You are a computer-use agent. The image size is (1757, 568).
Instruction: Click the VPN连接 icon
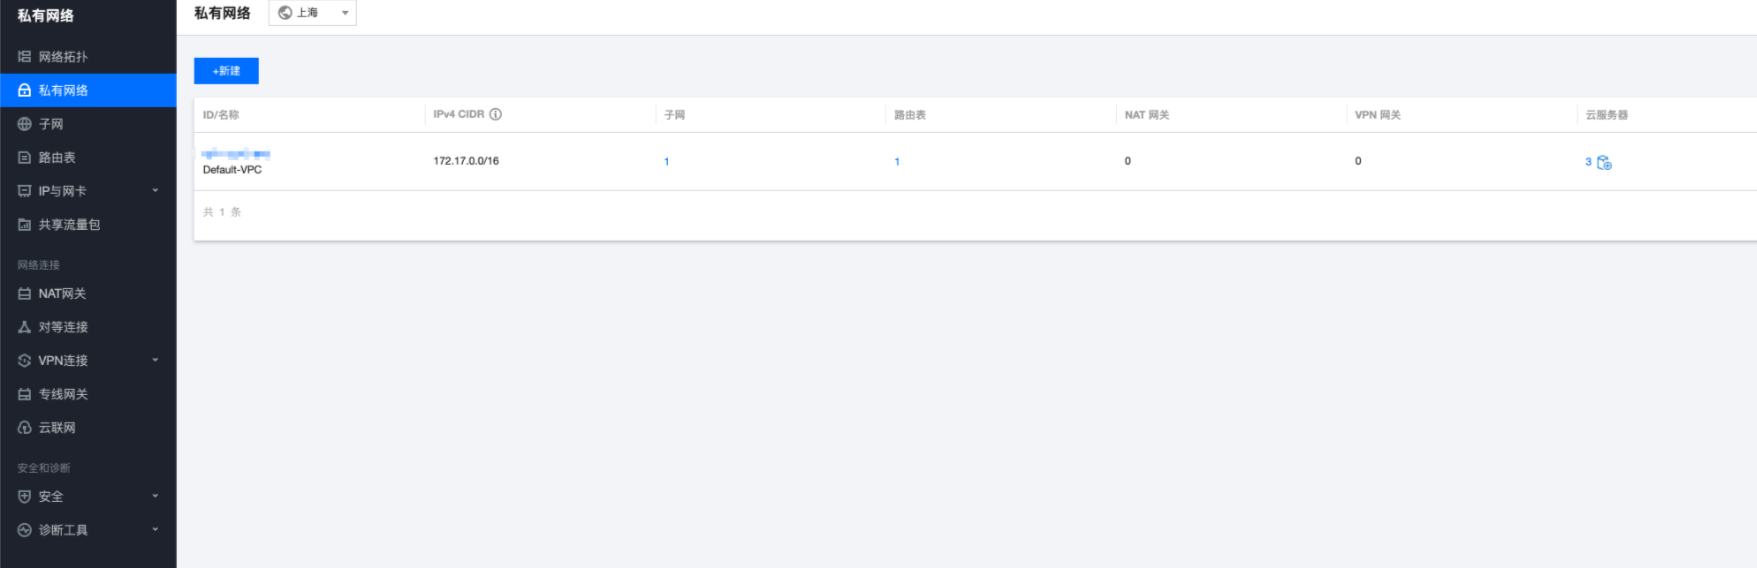click(24, 360)
